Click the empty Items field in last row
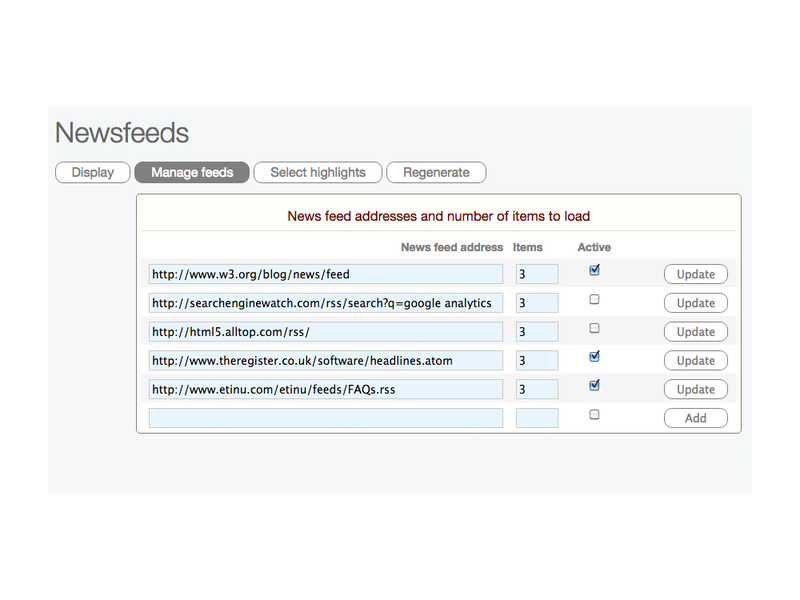Screen dimensions: 800x600 tap(536, 418)
